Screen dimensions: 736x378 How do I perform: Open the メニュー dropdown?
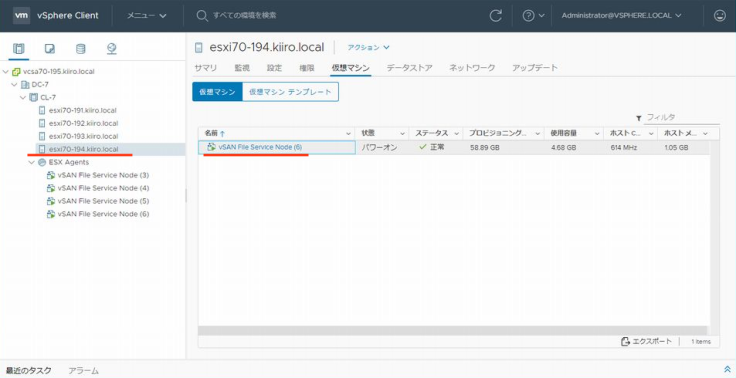[146, 15]
